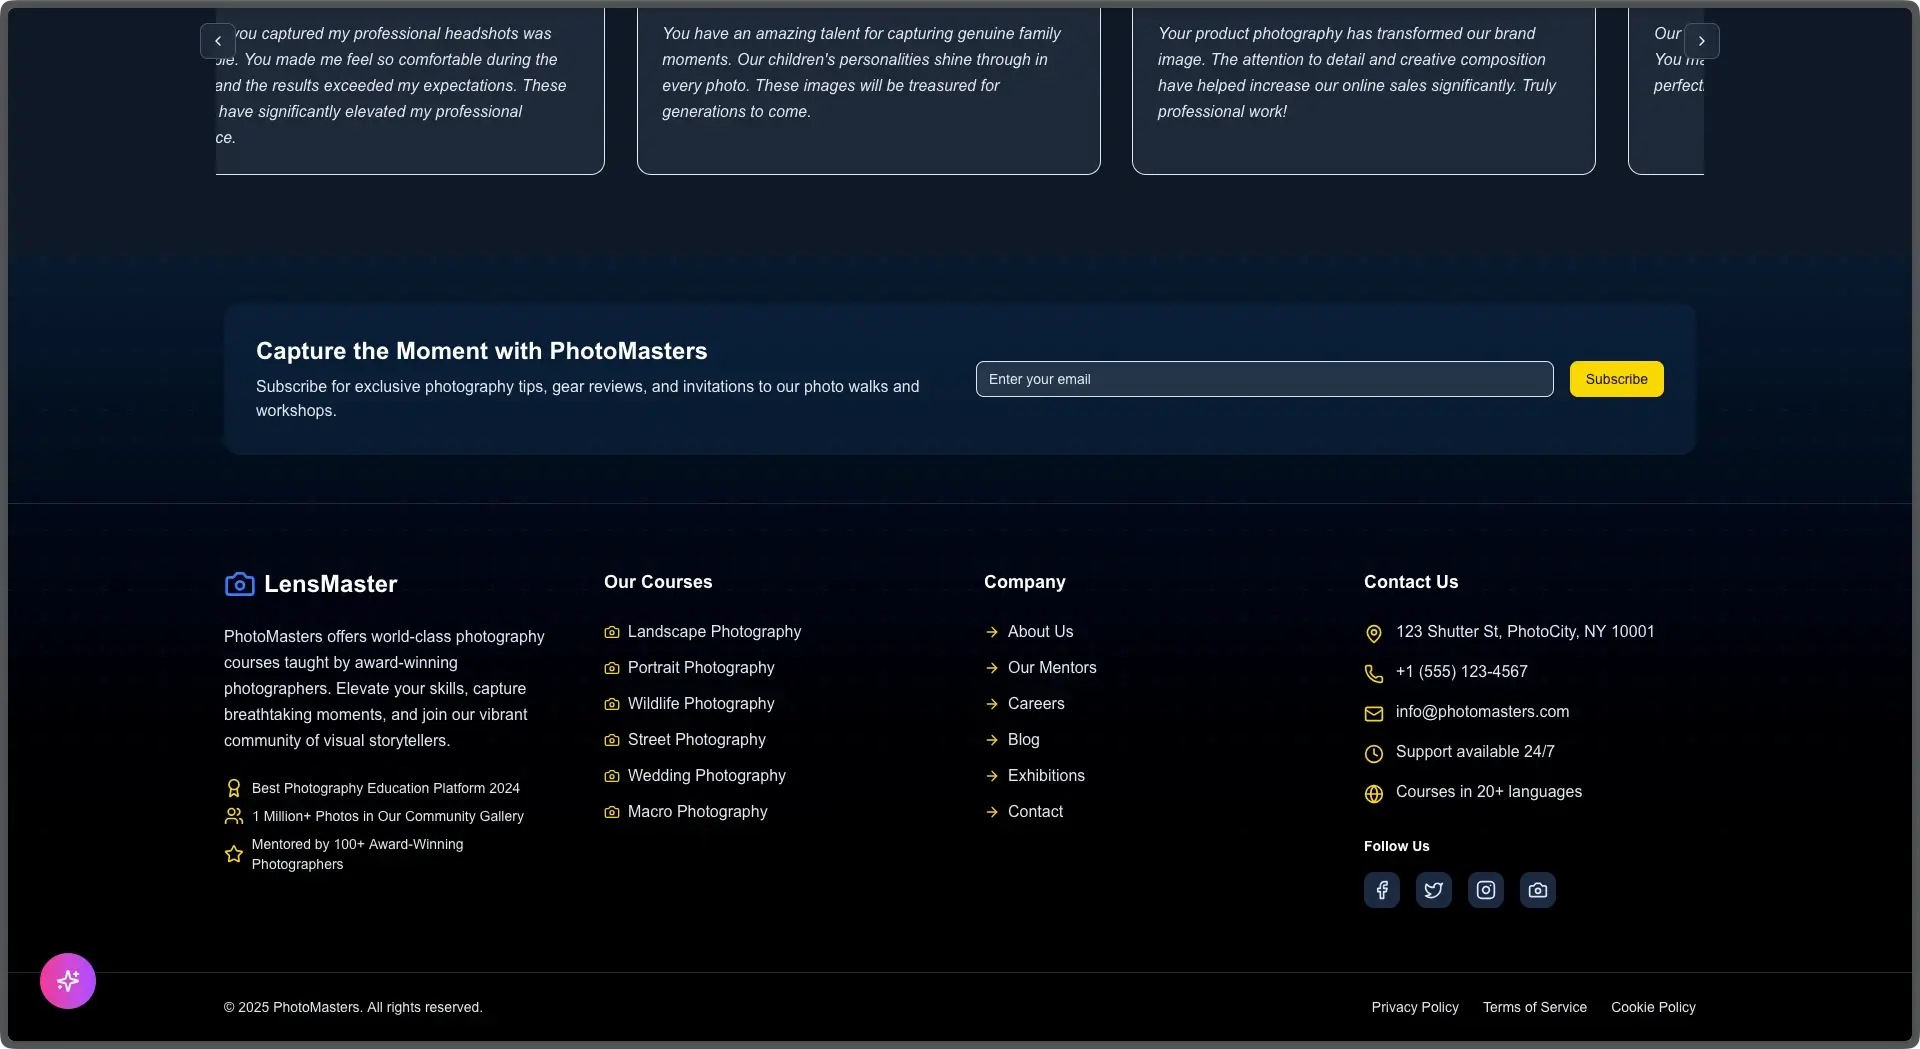Click the Capture the Moment with PhotoMasters heading
The width and height of the screenshot is (1920, 1049).
coord(481,351)
